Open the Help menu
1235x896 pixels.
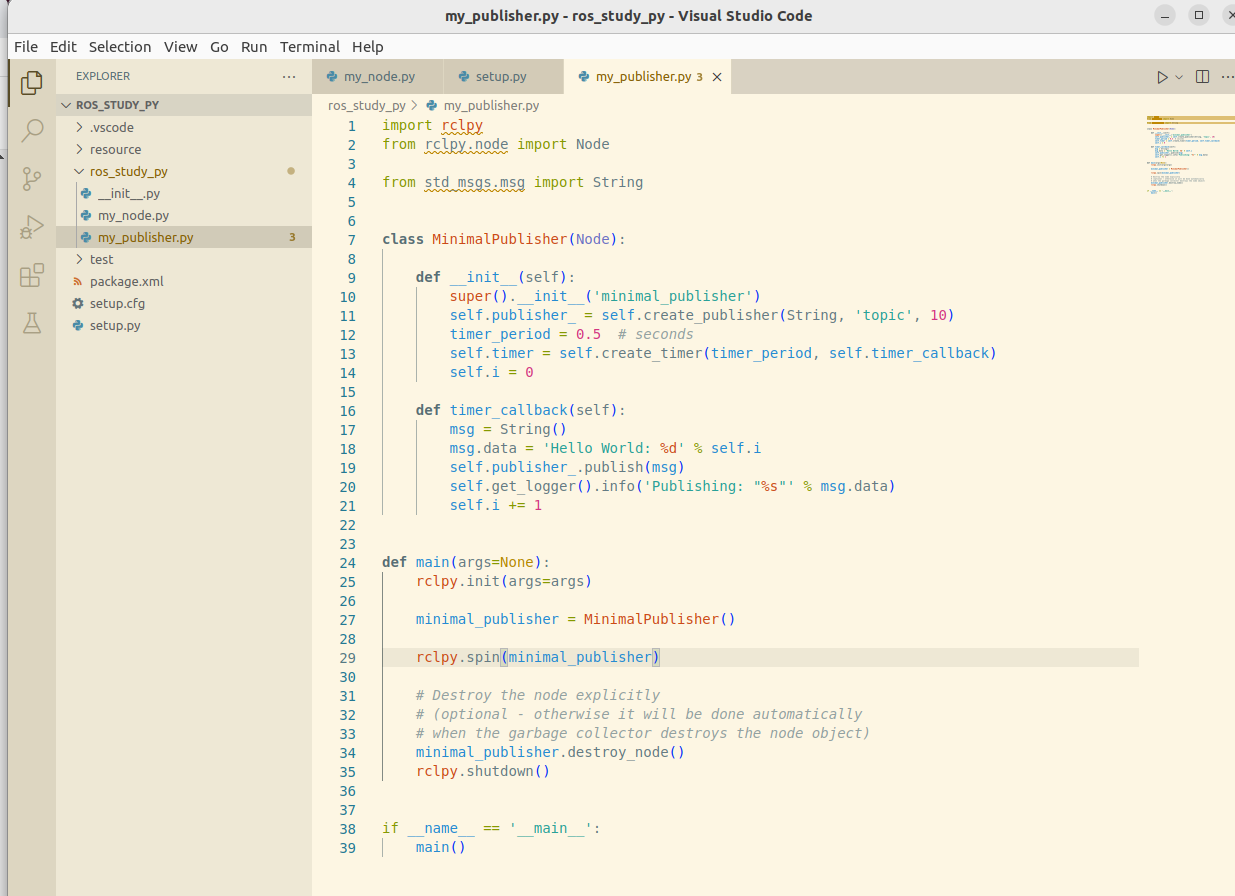pyautogui.click(x=367, y=46)
